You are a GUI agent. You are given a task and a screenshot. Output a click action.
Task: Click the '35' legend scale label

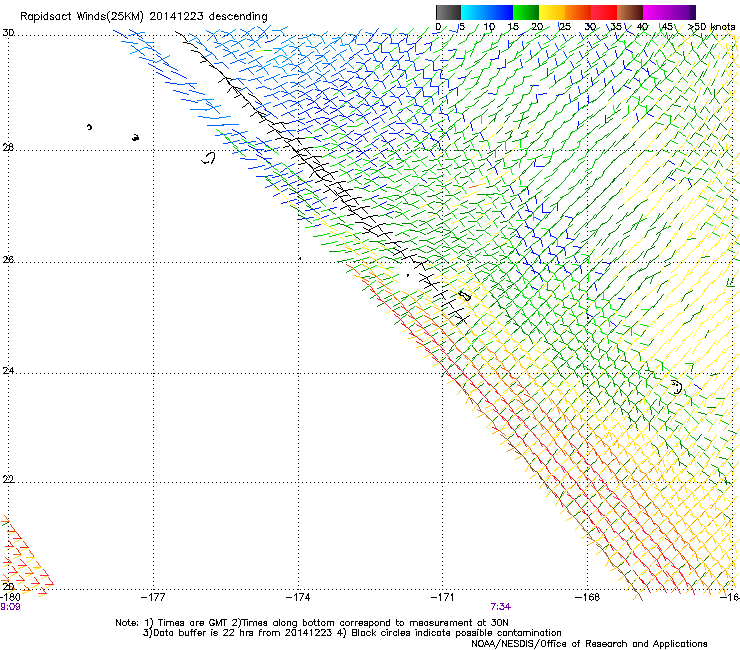click(616, 27)
